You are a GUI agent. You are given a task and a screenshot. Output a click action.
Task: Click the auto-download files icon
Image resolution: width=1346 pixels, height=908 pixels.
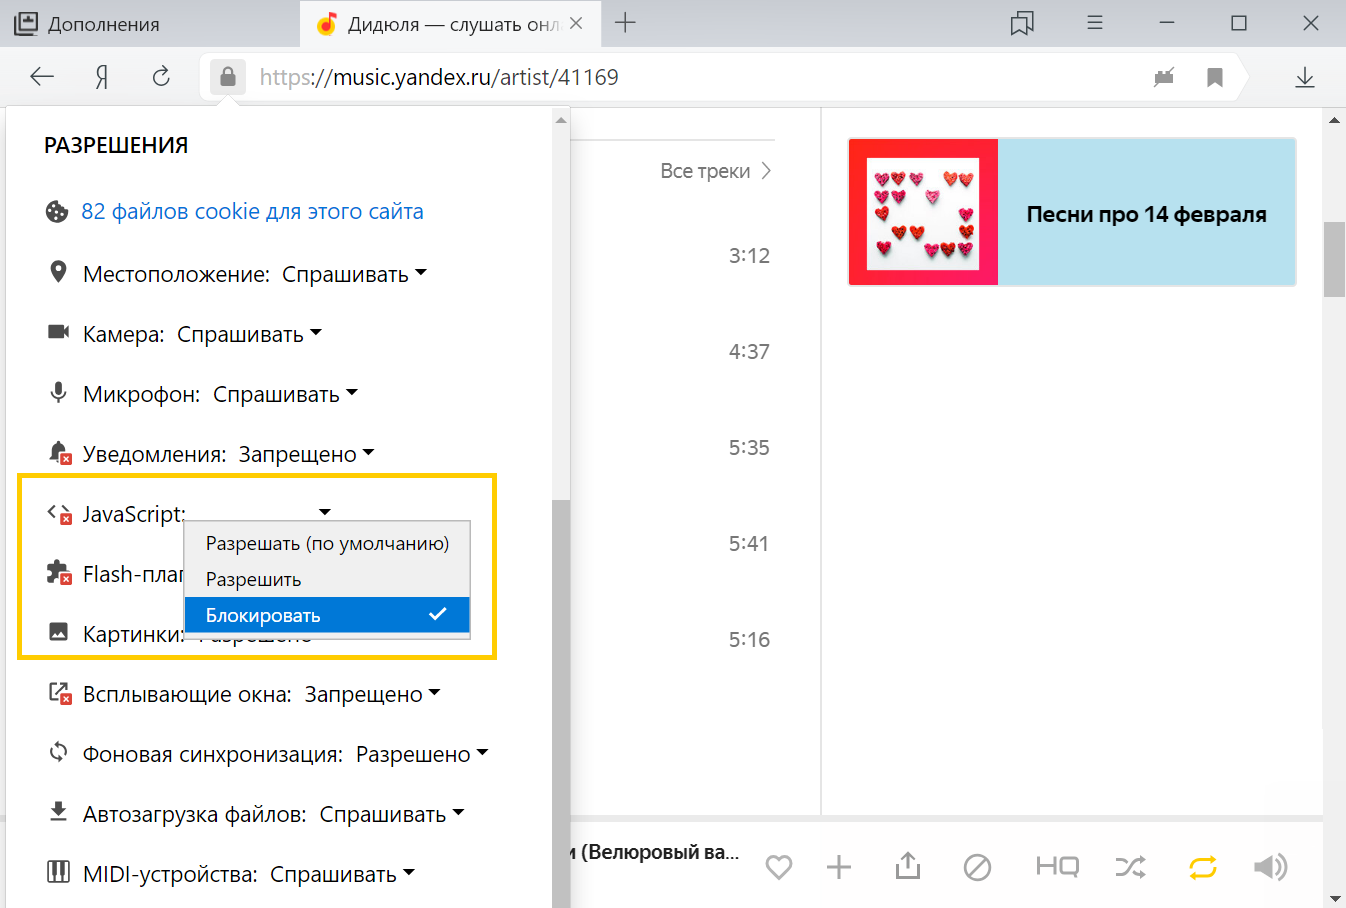pyautogui.click(x=59, y=812)
